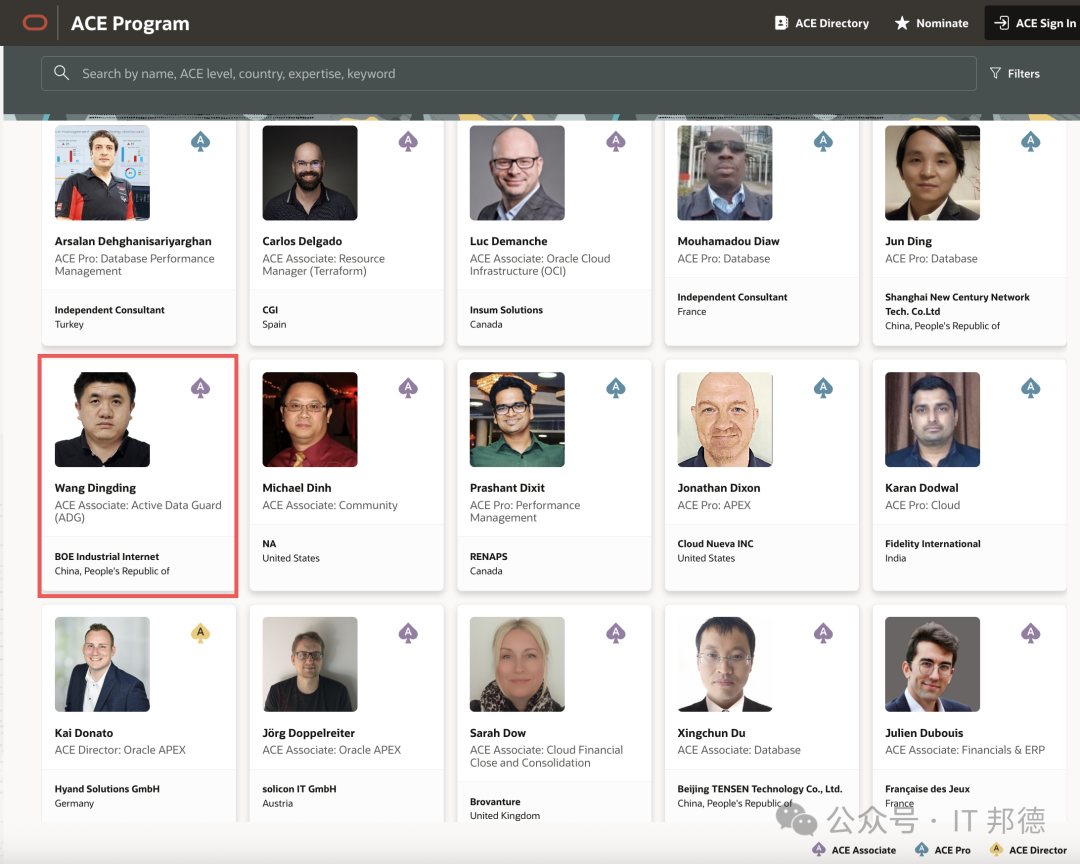
Task: Click ACE badge on Luc Demanche card
Action: point(616,142)
